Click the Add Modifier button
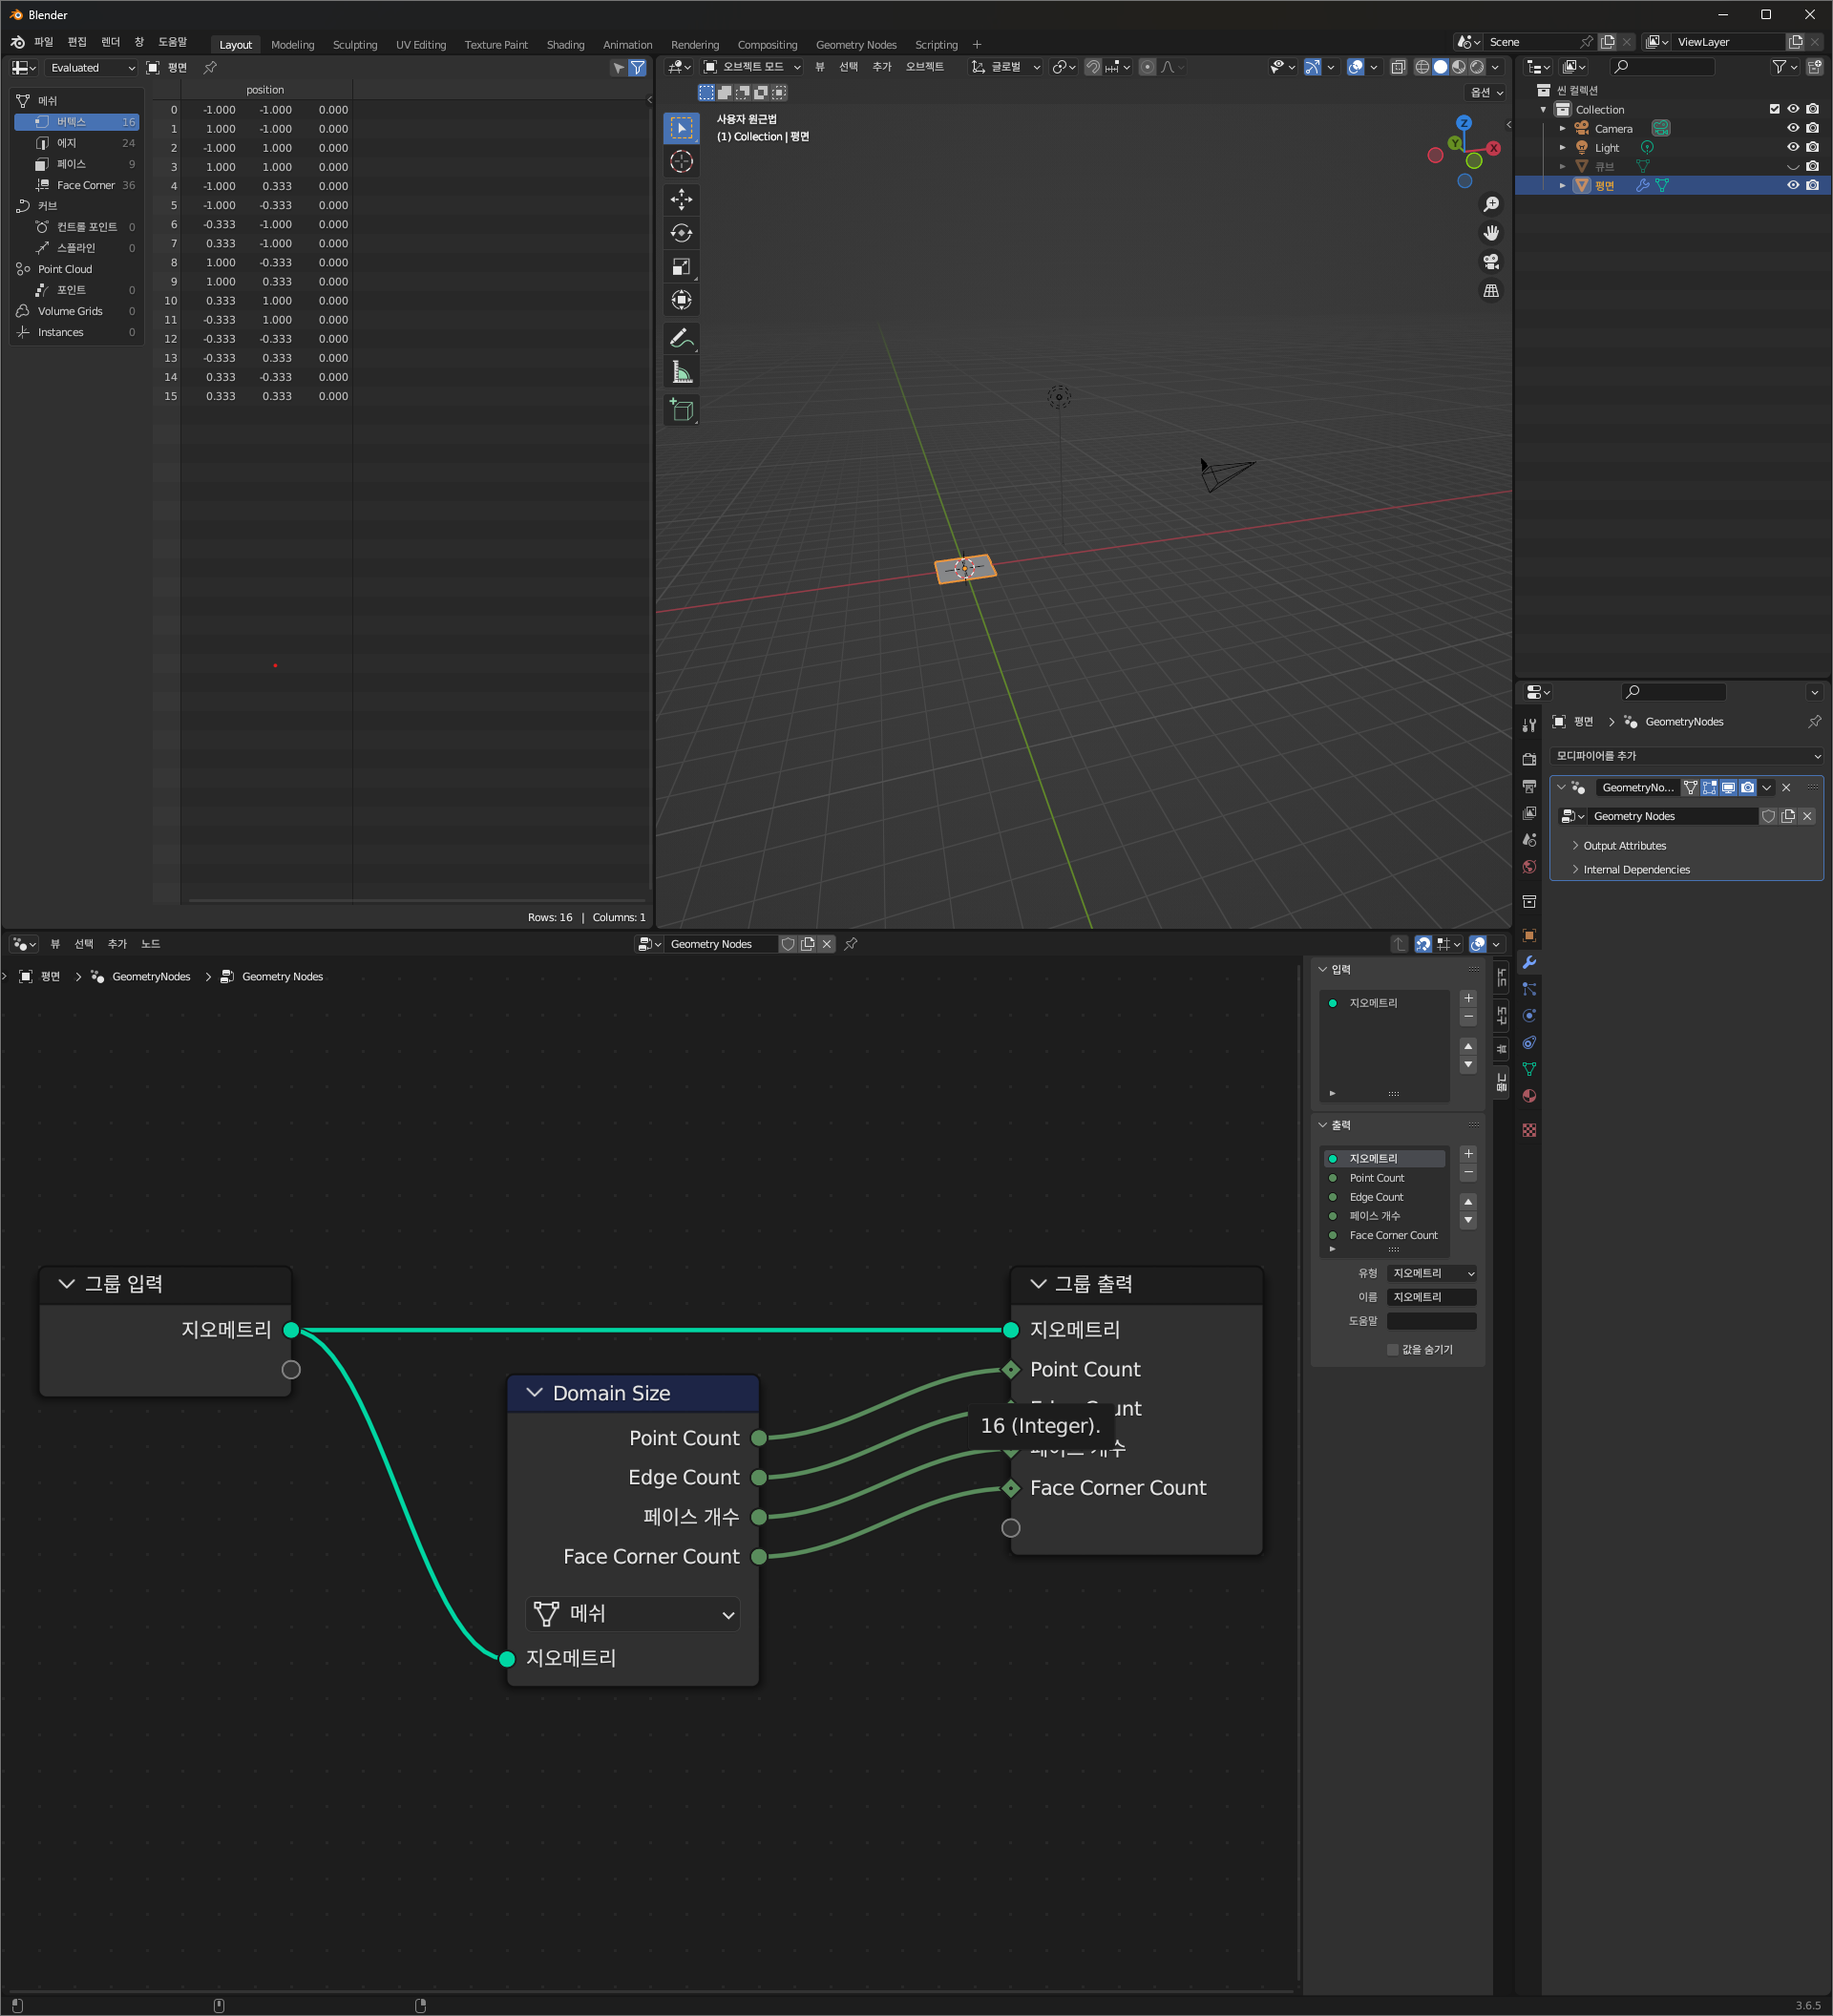Image resolution: width=1833 pixels, height=2016 pixels. (1686, 755)
